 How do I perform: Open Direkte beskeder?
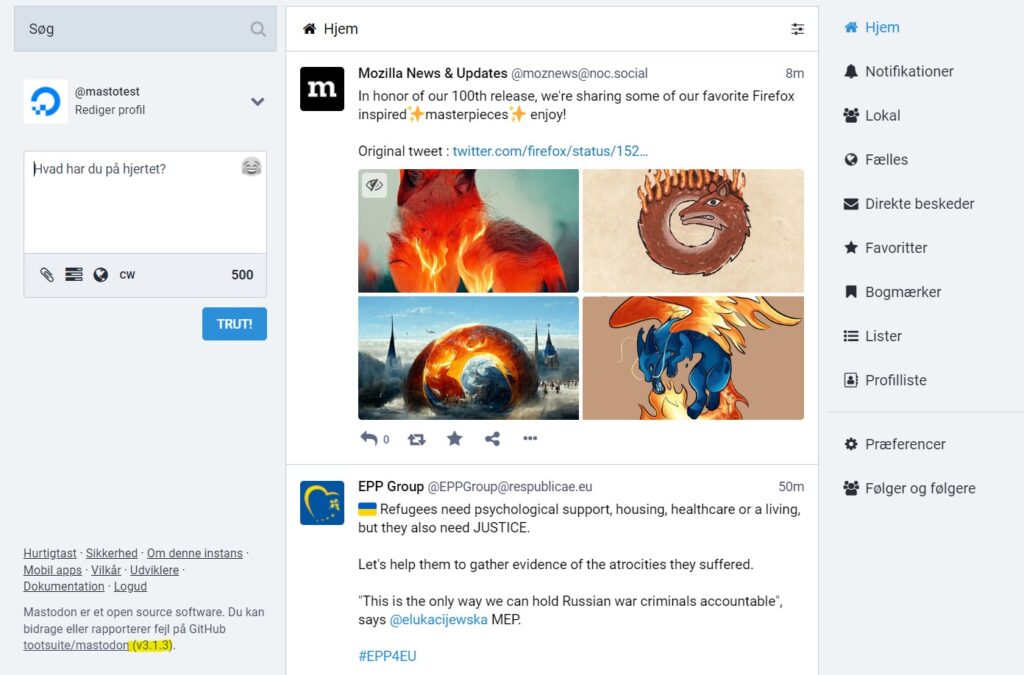[909, 204]
